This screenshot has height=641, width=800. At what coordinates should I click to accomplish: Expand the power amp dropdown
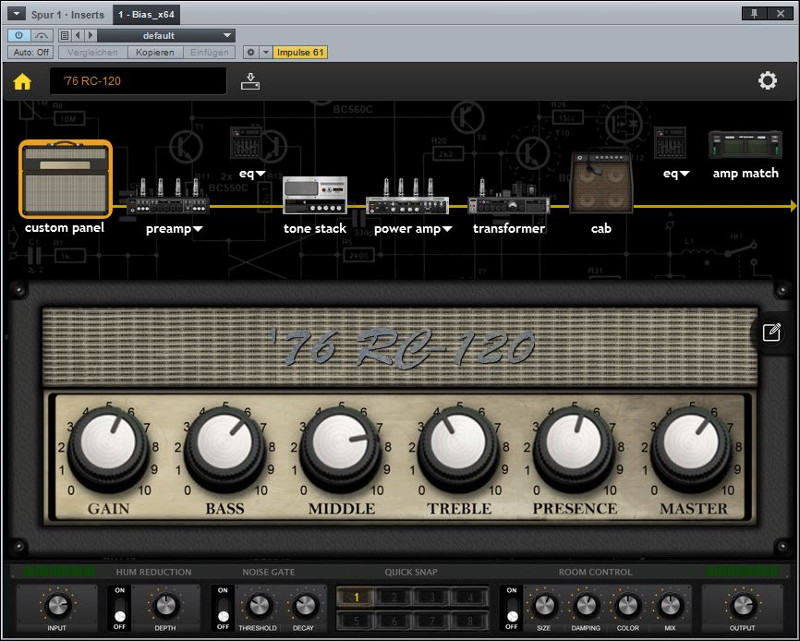(447, 229)
